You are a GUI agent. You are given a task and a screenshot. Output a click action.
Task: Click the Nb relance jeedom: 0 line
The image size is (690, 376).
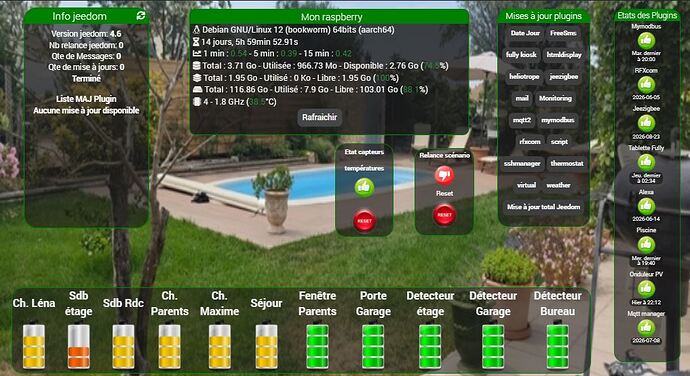coord(86,45)
